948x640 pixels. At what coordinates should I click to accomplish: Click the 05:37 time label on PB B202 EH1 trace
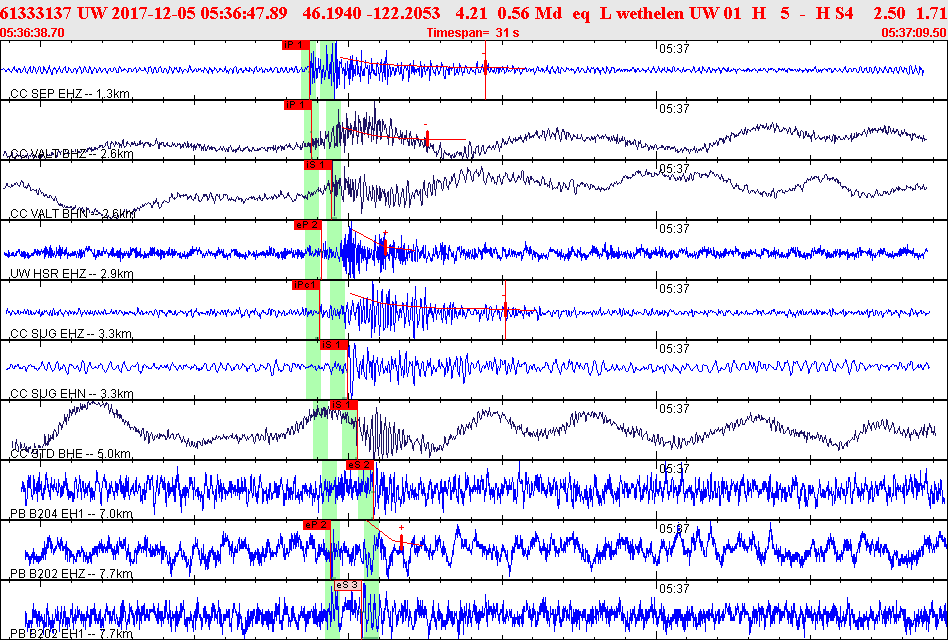coord(674,589)
